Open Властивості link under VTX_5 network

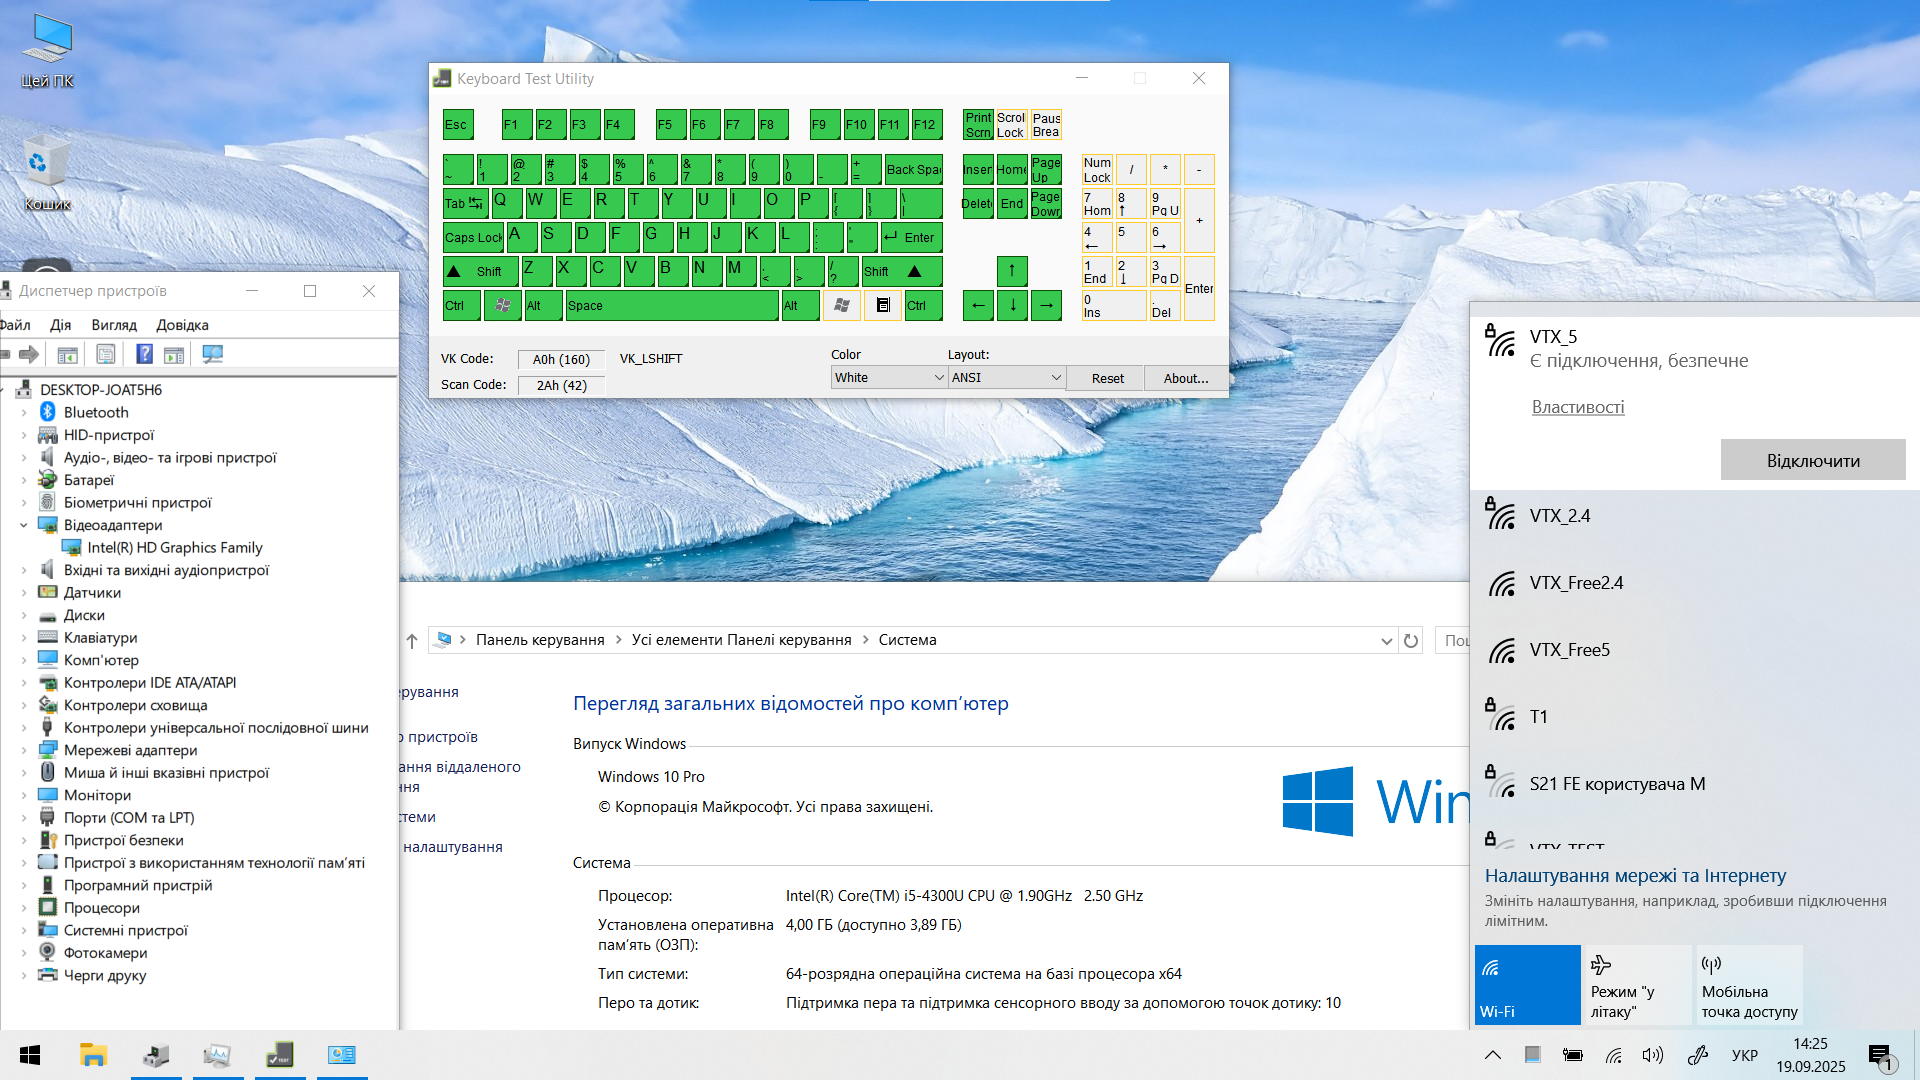[1578, 407]
